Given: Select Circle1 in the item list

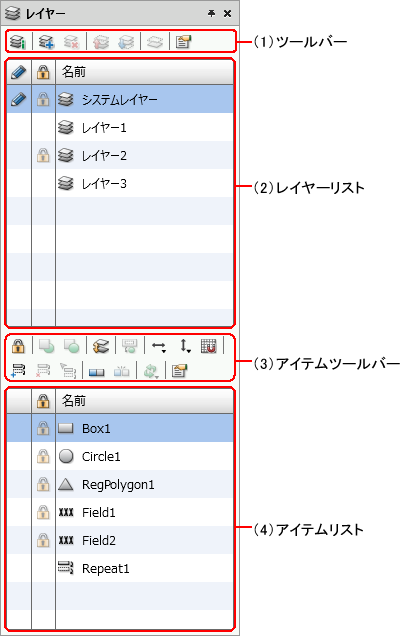Looking at the screenshot, I should coord(120,456).
